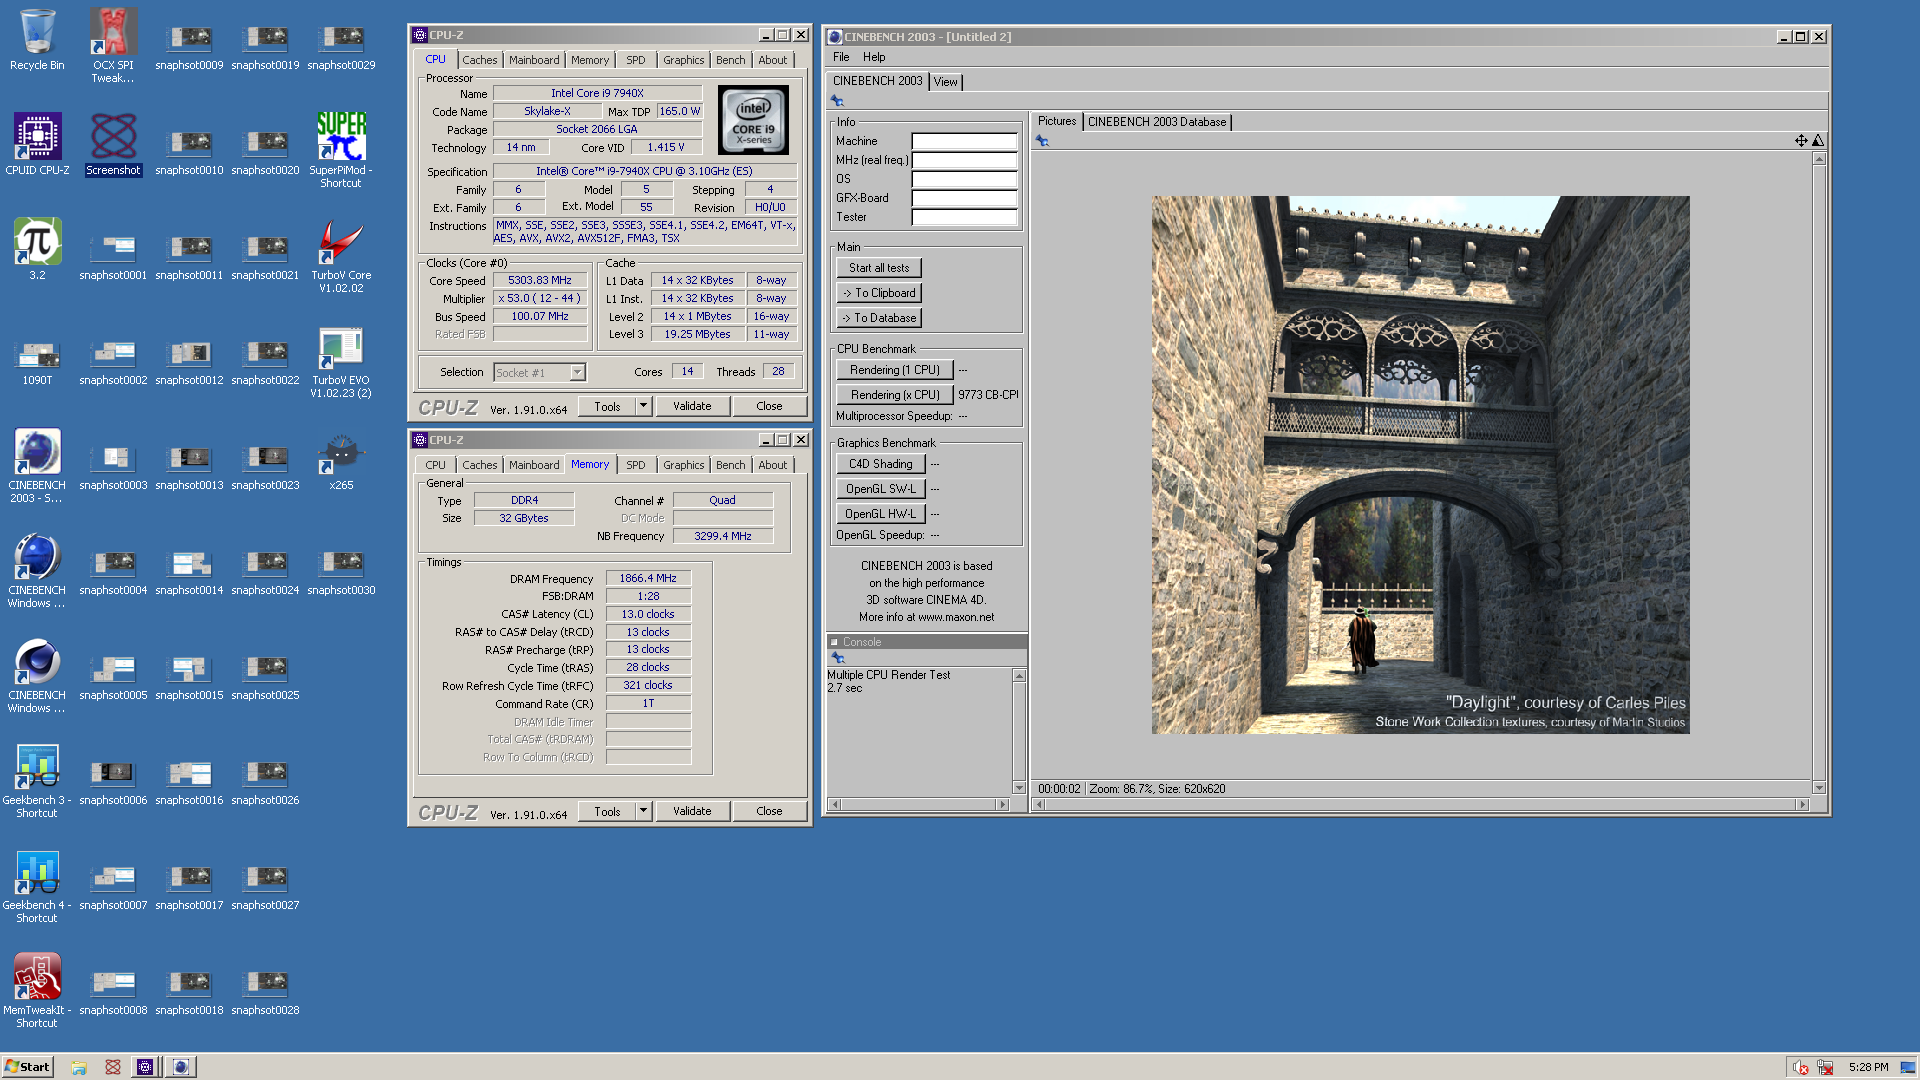Image resolution: width=1920 pixels, height=1080 pixels.
Task: Open SPD tab in lower CPU-Z window
Action: pyautogui.click(x=635, y=465)
